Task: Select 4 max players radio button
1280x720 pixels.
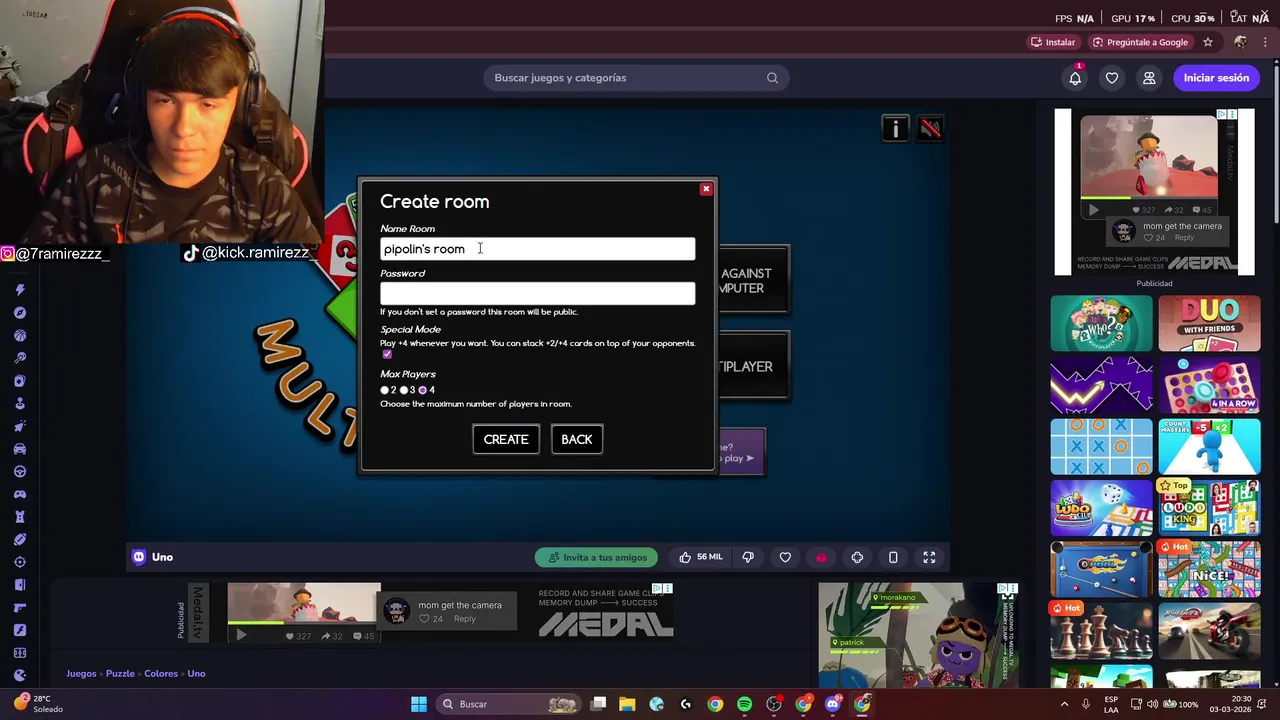Action: (x=423, y=390)
